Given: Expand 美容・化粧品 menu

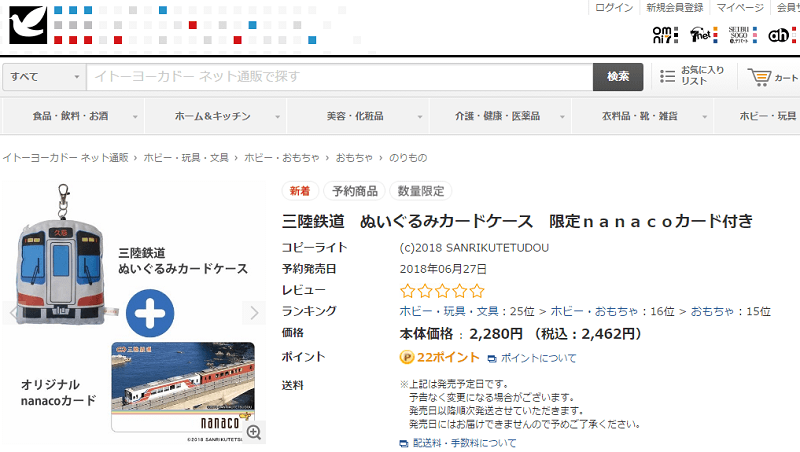Looking at the screenshot, I should (359, 116).
